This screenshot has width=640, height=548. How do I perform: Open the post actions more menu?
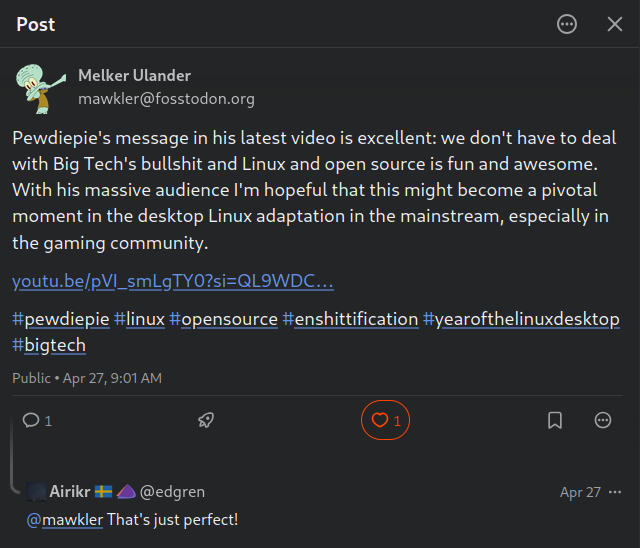click(x=603, y=420)
